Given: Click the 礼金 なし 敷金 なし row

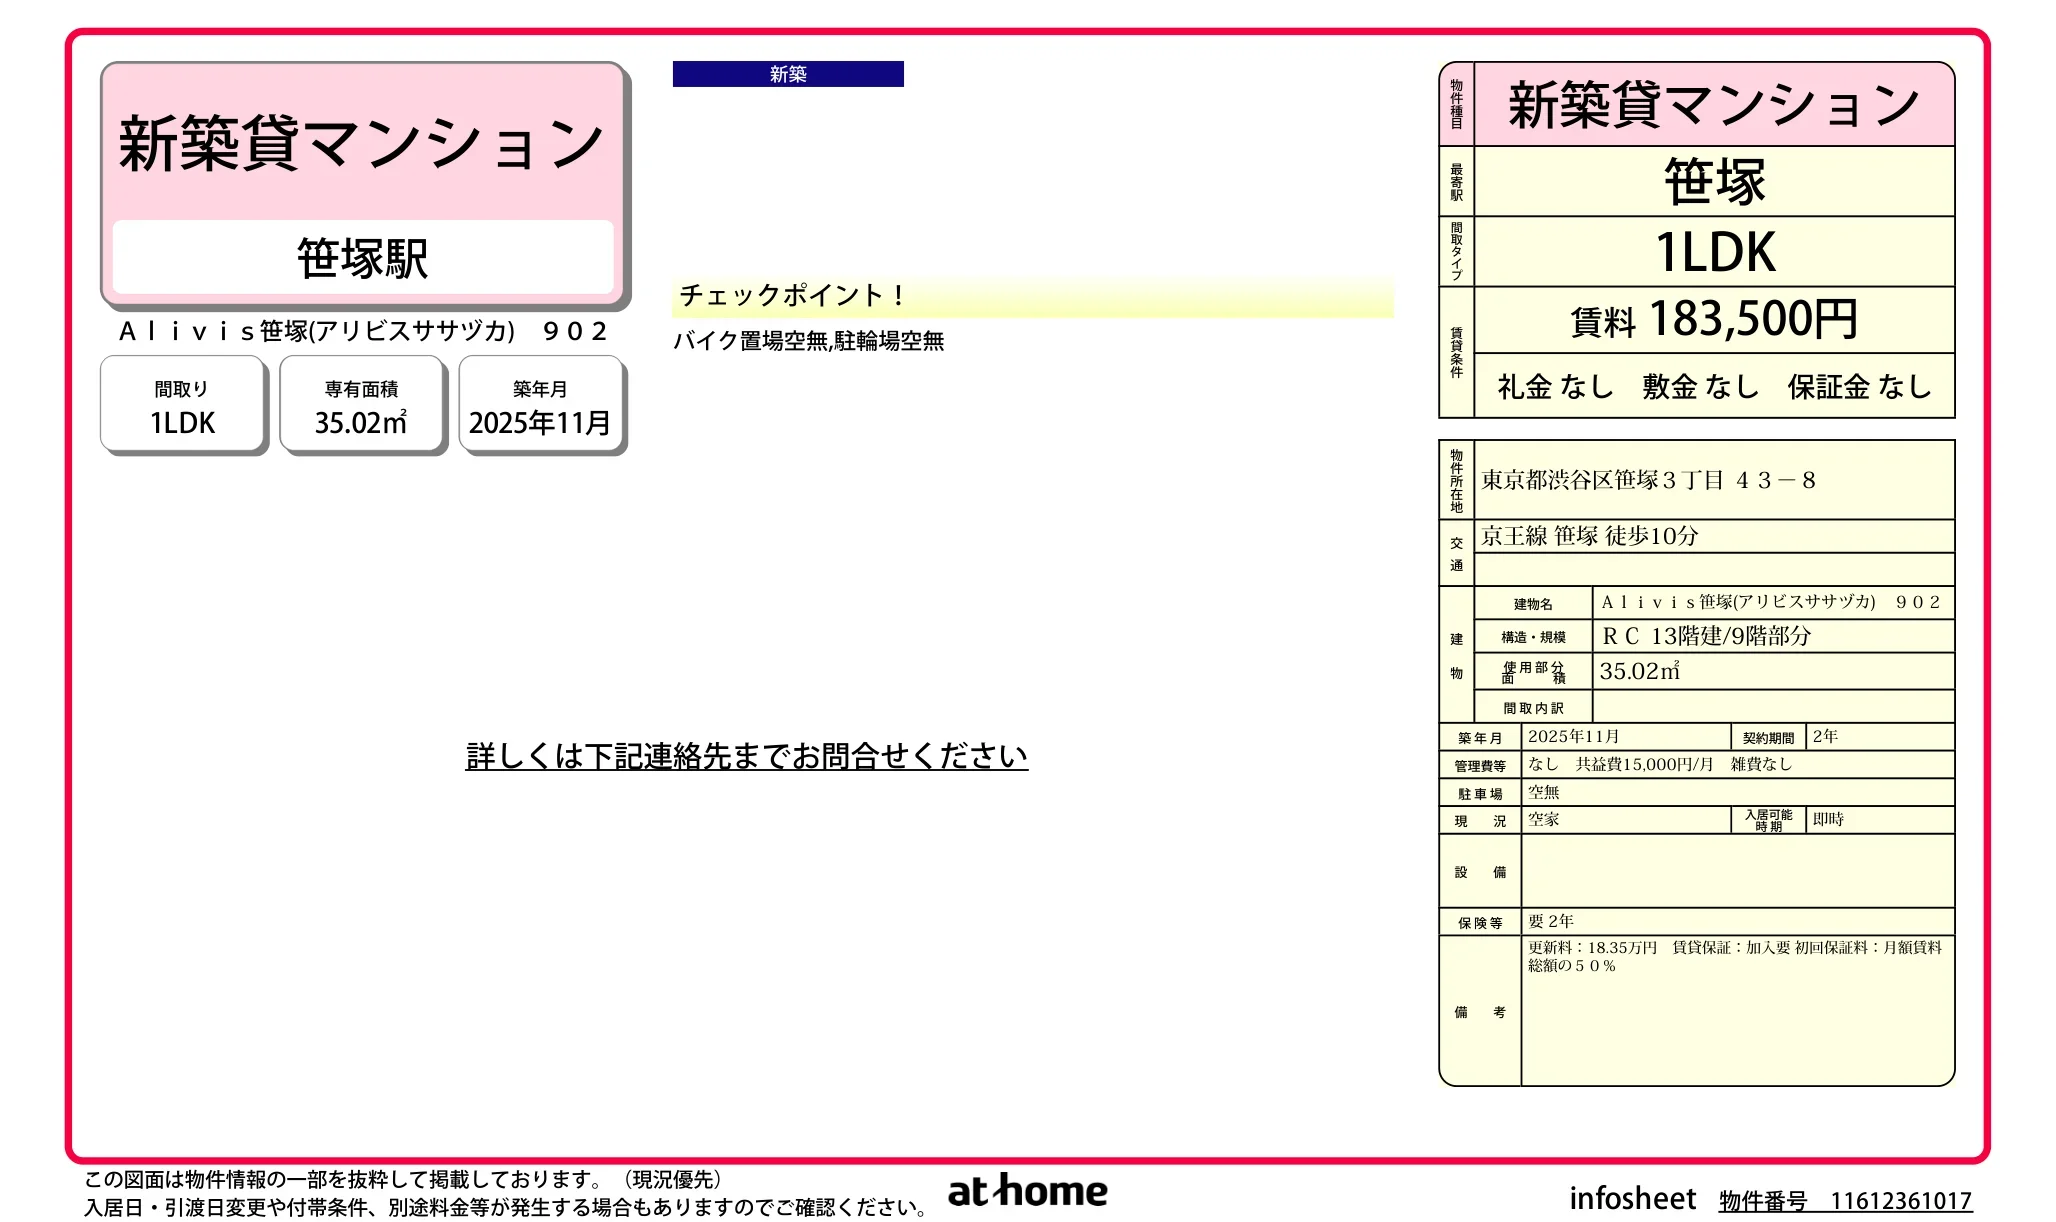Looking at the screenshot, I should pos(1713,386).
